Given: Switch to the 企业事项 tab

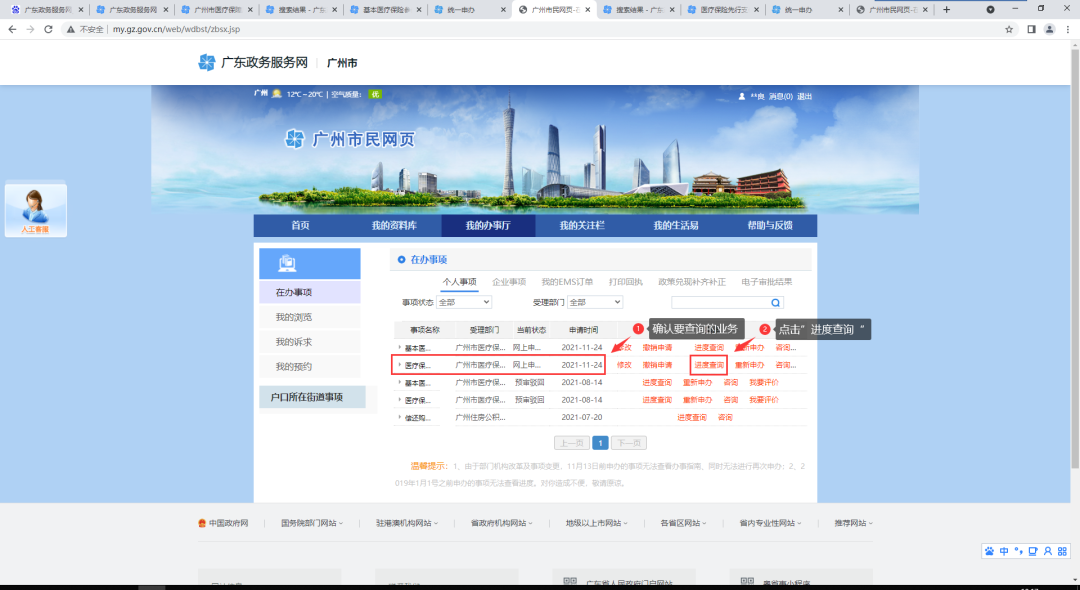Looking at the screenshot, I should [509, 282].
